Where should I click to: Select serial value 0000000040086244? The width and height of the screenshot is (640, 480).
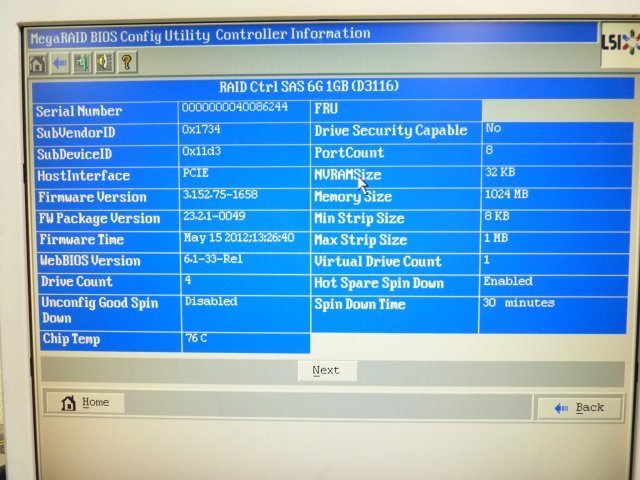pyautogui.click(x=235, y=107)
